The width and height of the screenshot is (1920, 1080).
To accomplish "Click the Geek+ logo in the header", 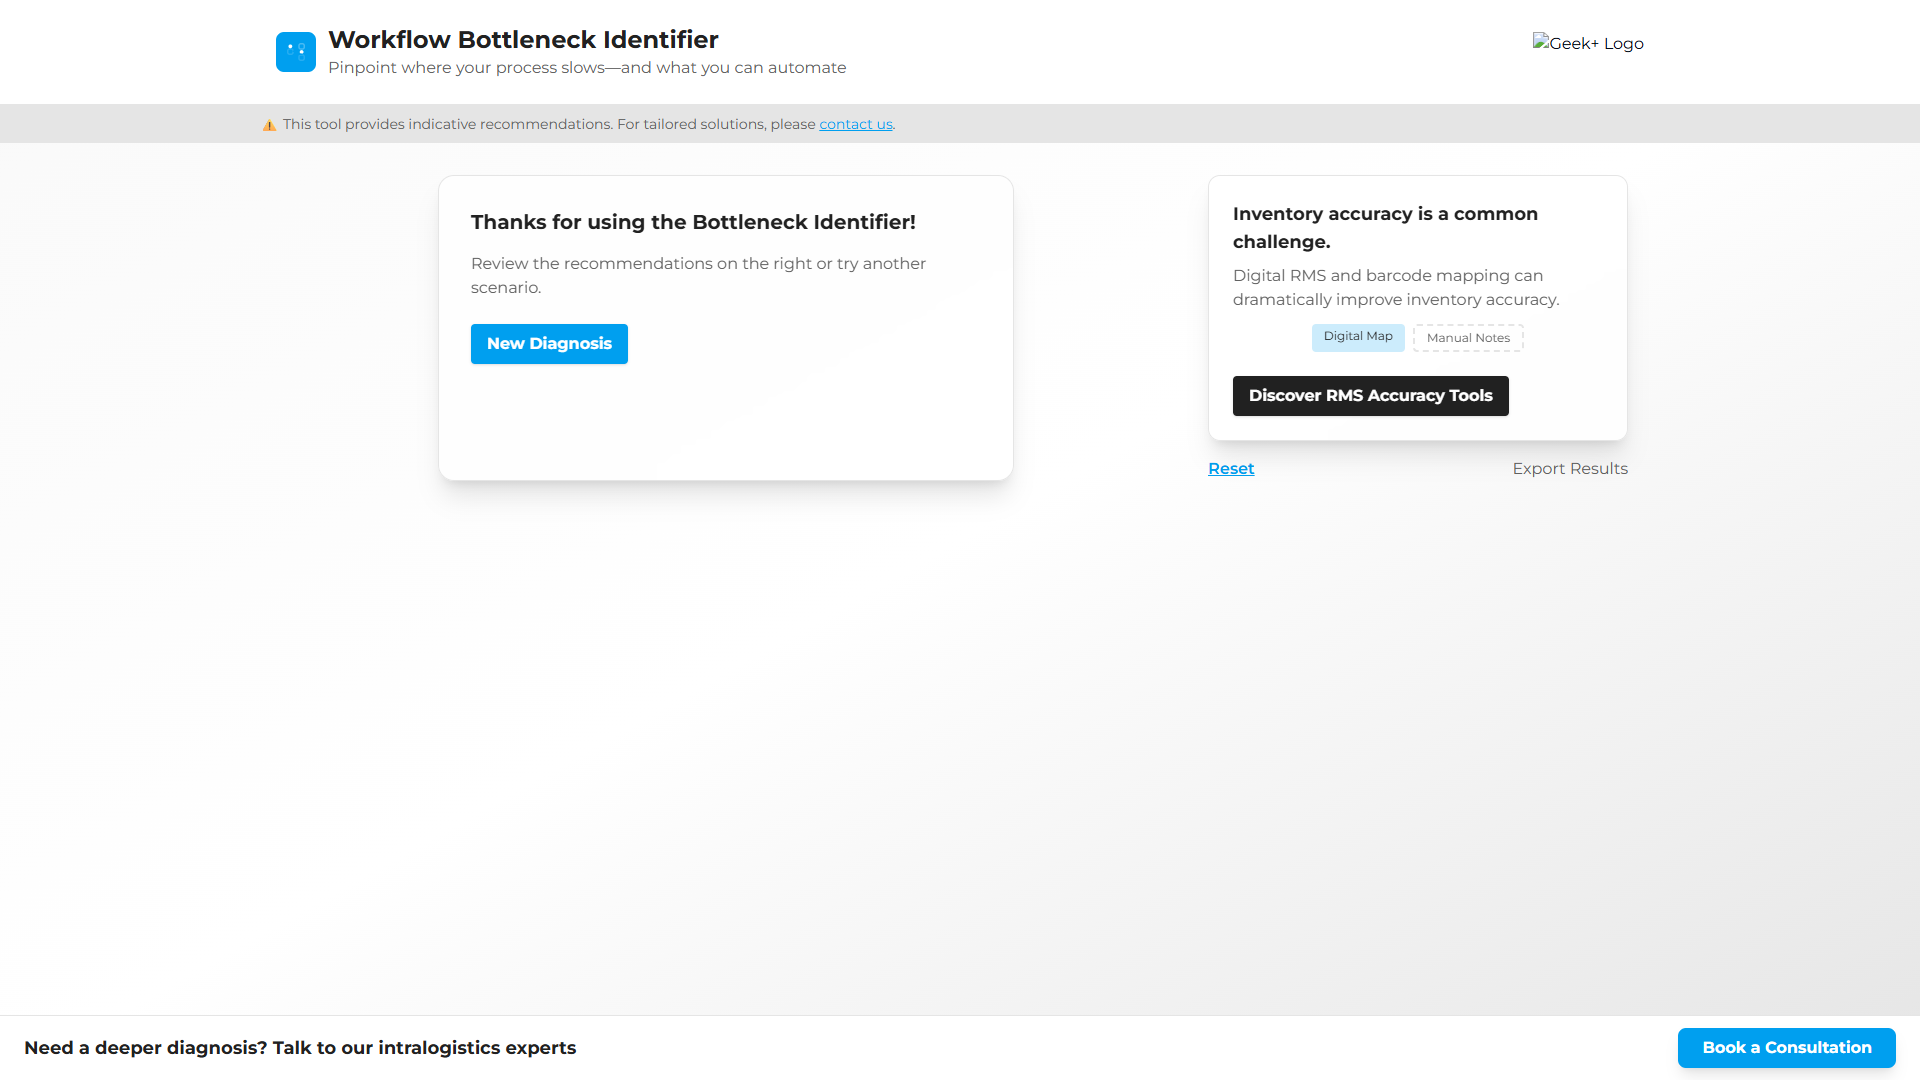I will click(x=1588, y=43).
